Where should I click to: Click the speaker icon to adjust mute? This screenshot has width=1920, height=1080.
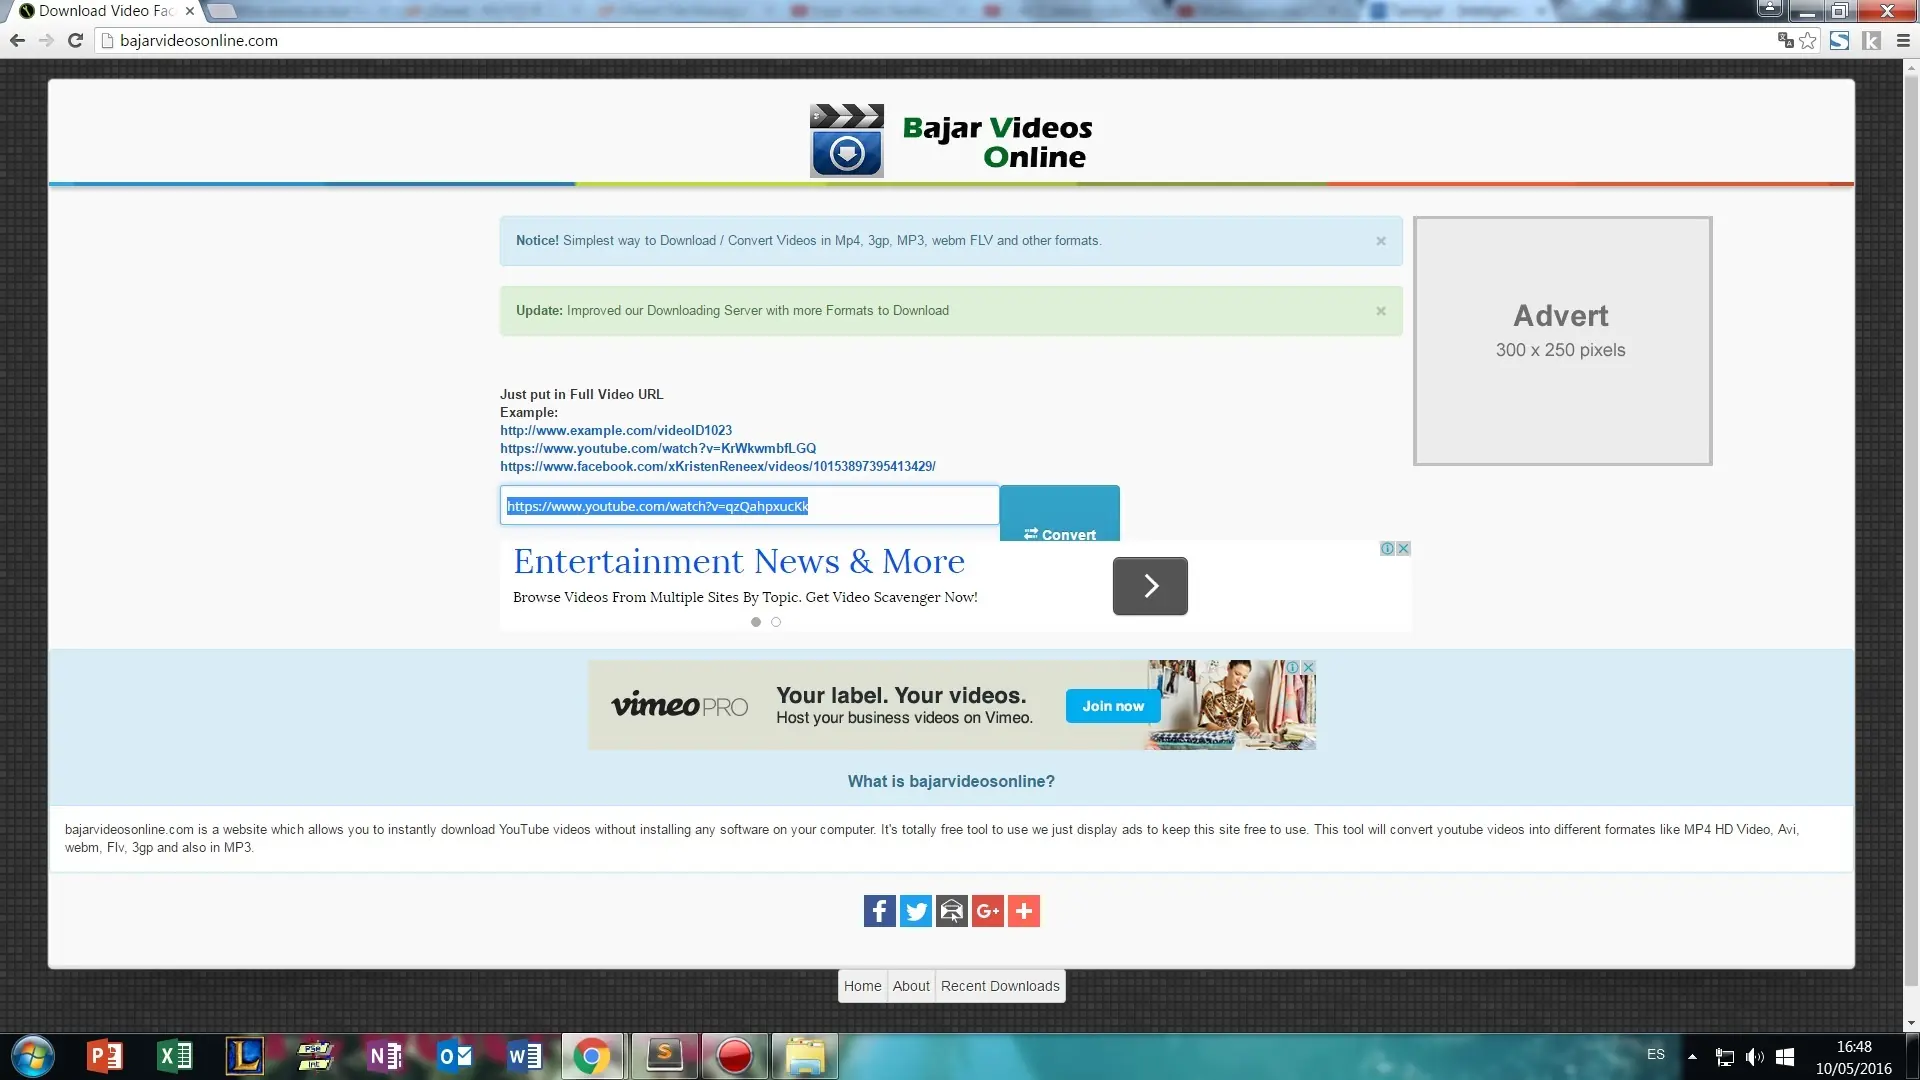click(x=1756, y=1056)
